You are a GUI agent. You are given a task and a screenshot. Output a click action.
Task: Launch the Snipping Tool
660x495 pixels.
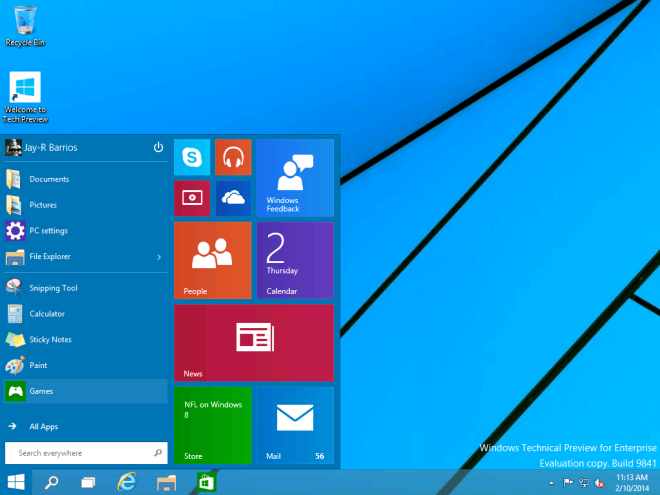(86, 288)
